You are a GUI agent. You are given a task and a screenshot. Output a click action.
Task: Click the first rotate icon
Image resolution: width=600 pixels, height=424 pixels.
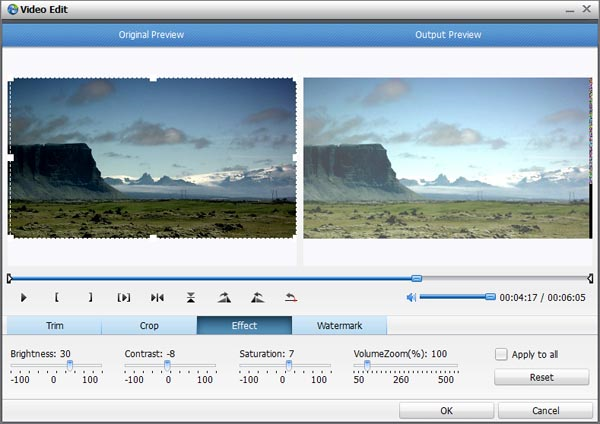coord(224,297)
